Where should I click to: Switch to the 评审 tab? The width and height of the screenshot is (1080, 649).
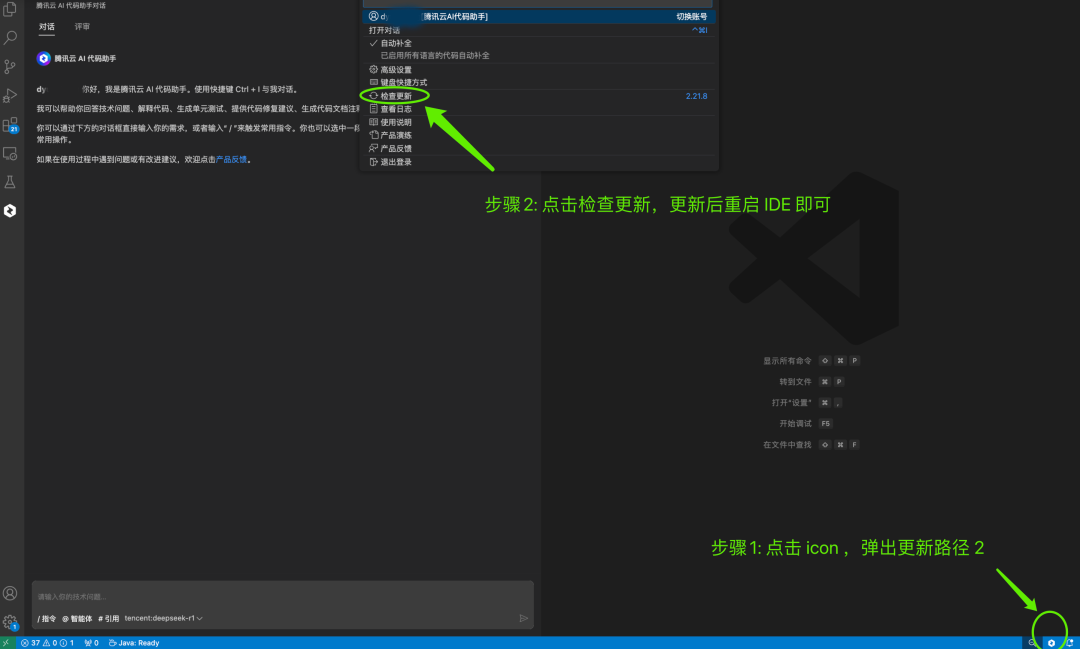(82, 27)
